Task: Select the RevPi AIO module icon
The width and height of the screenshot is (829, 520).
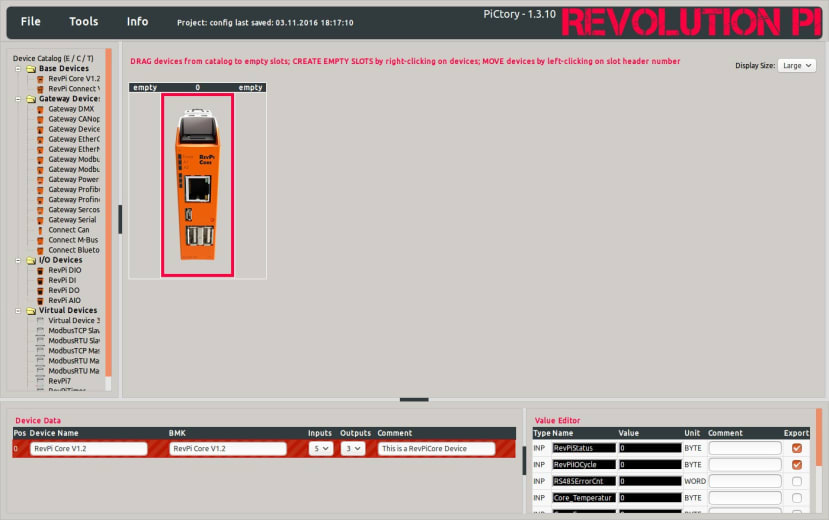Action: pyautogui.click(x=40, y=301)
